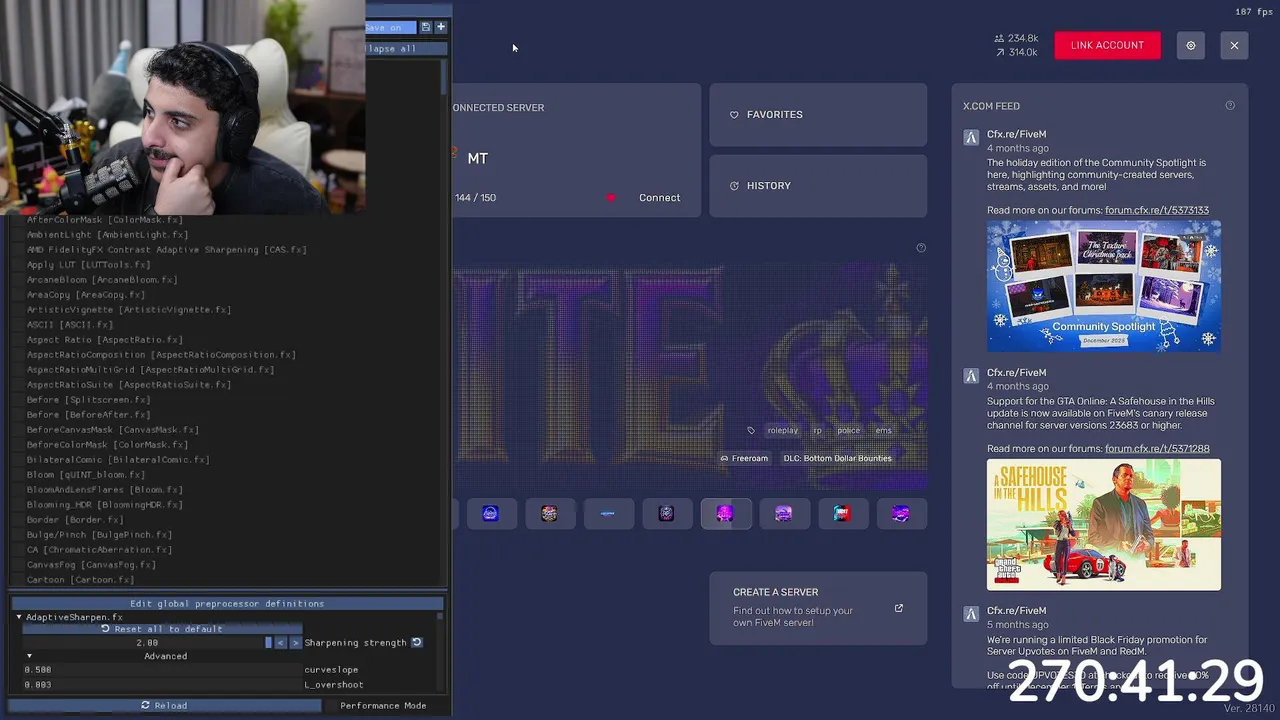
Task: Save the current ReShade preset via floppy icon
Action: pos(425,27)
